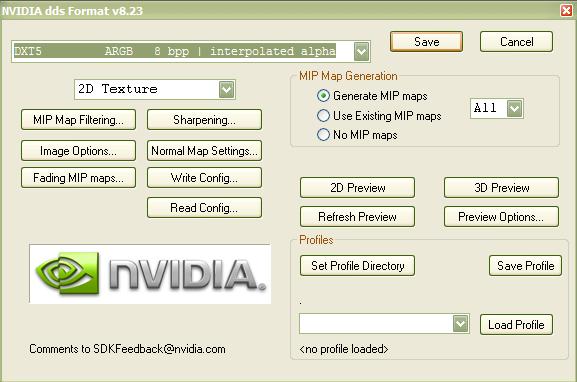This screenshot has width=577, height=382.
Task: Open the DXT5 compression format dropdown
Action: (x=361, y=51)
